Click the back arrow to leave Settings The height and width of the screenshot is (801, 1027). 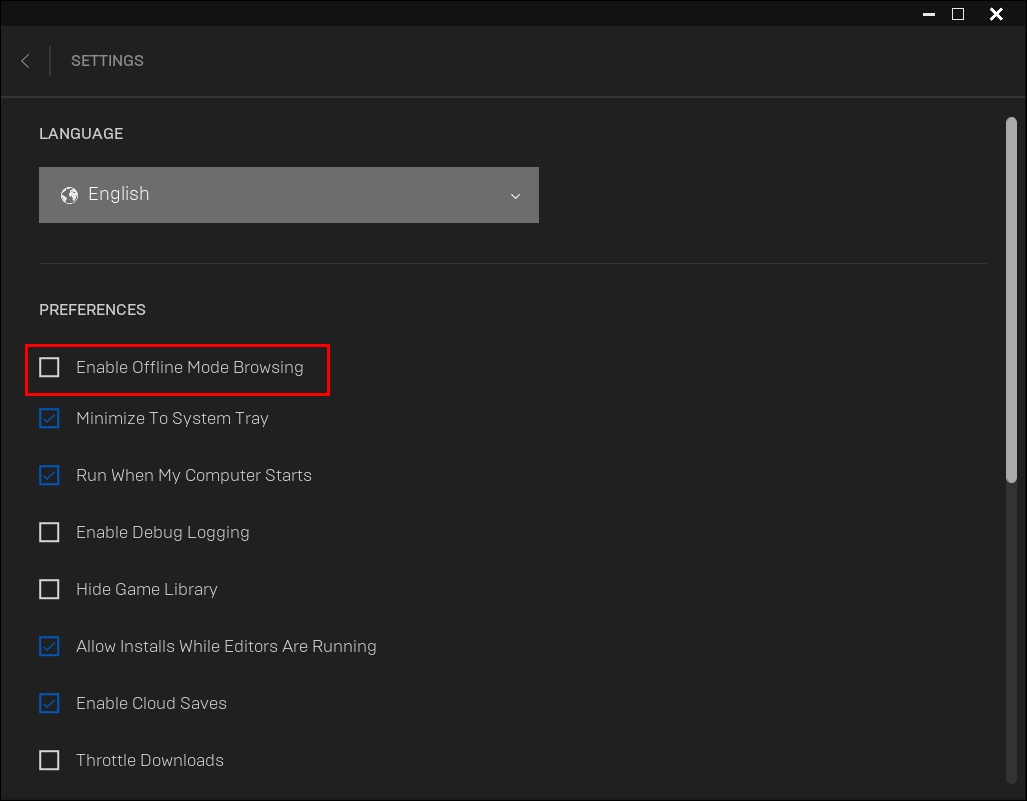(x=25, y=61)
